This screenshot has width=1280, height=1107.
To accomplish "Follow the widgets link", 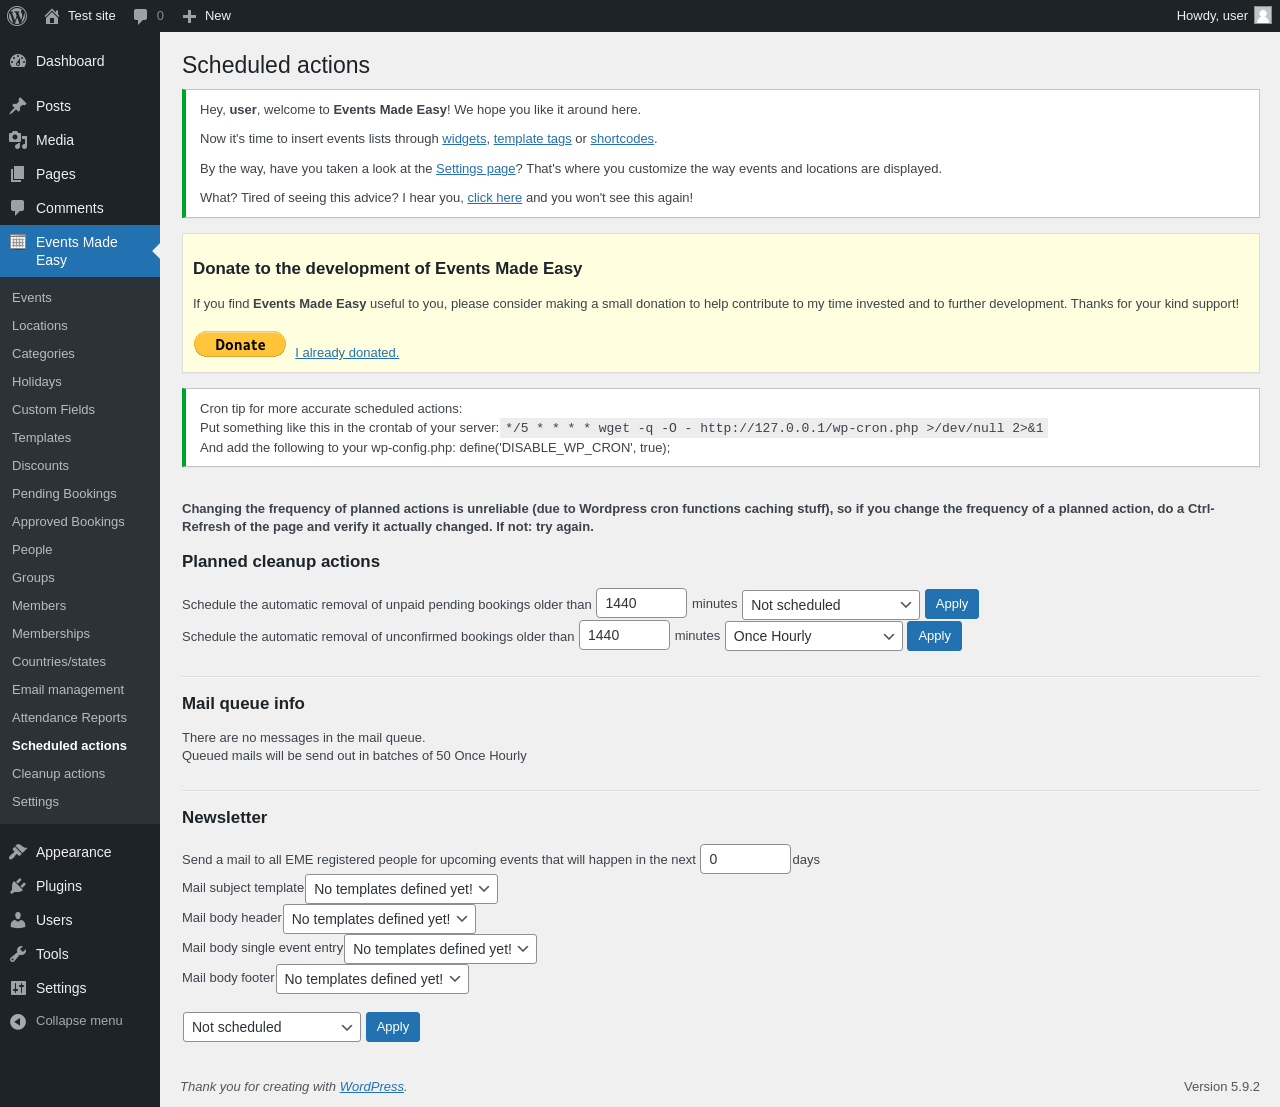I will pyautogui.click(x=464, y=139).
